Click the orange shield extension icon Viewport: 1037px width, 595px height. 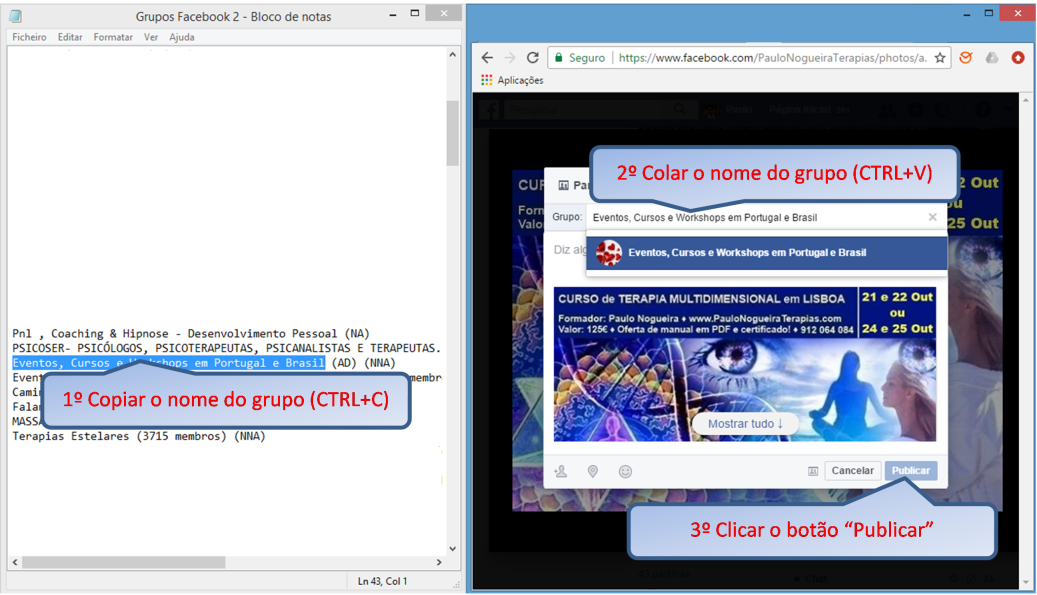click(x=966, y=58)
